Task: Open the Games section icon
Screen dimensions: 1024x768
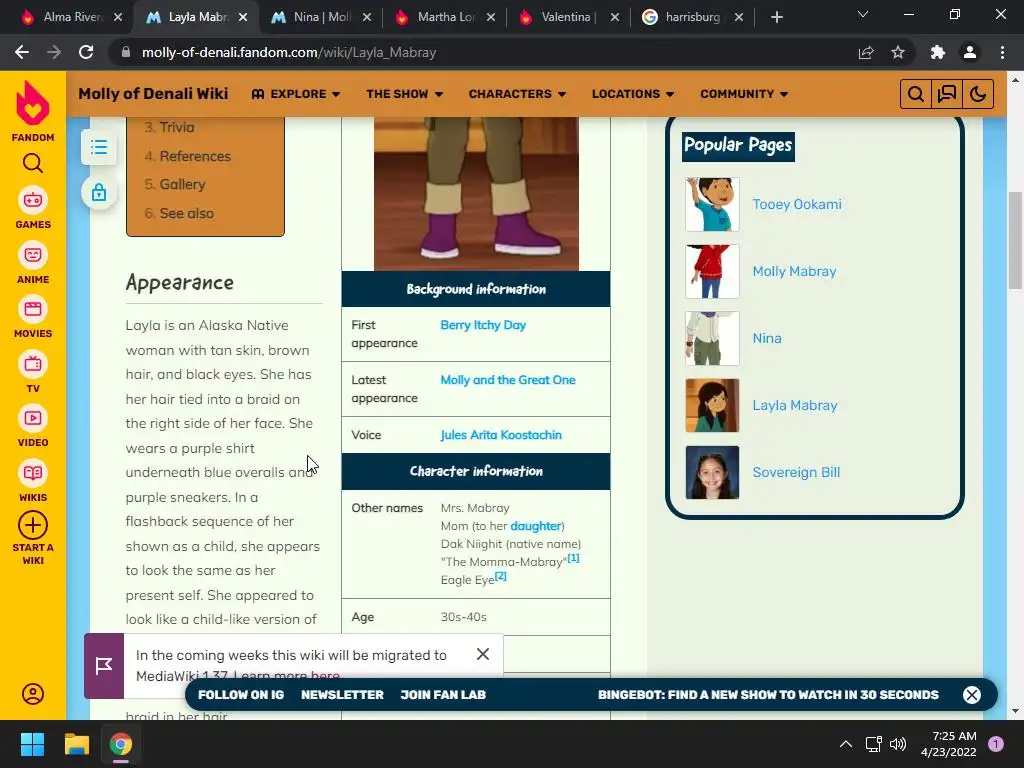Action: tap(33, 200)
